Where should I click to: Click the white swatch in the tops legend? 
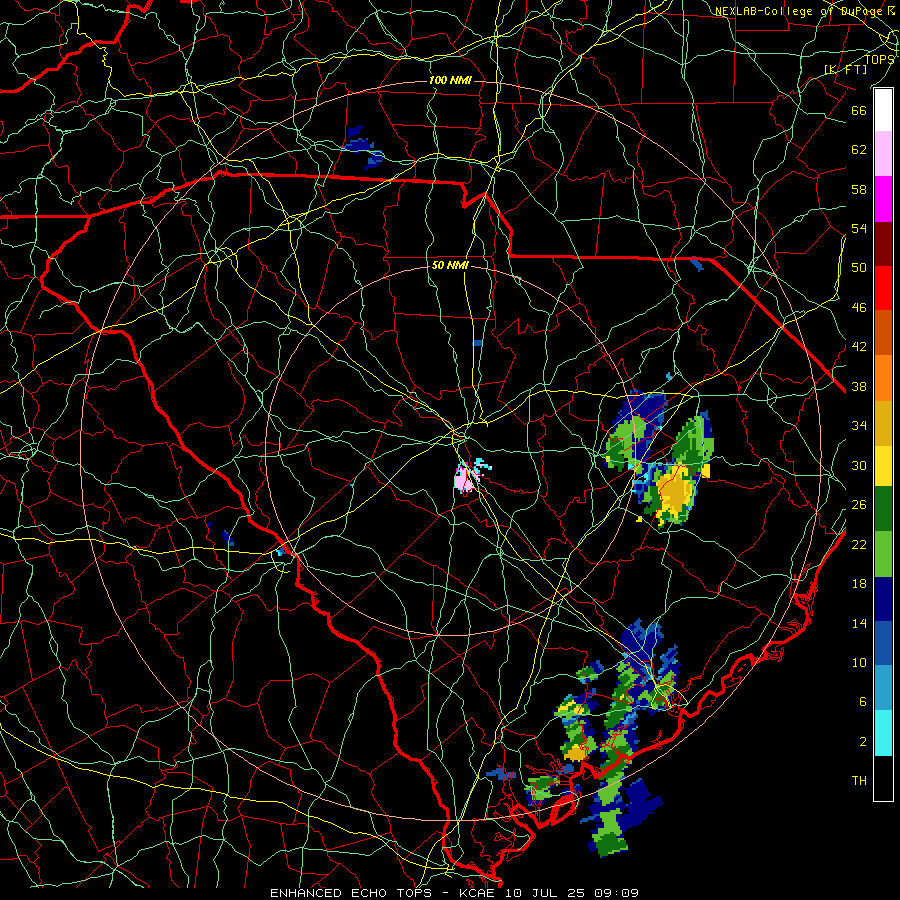[x=883, y=110]
